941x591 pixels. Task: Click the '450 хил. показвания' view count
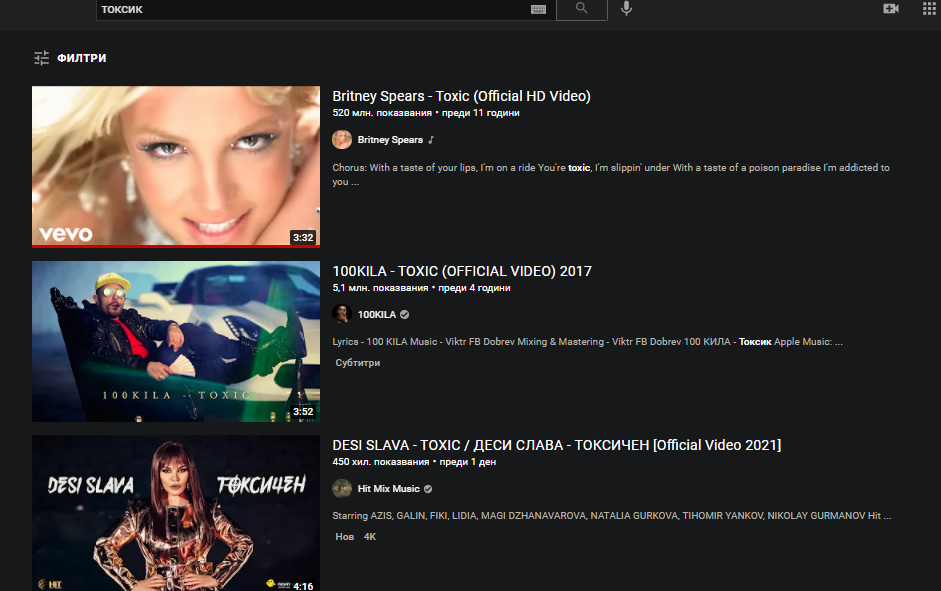tap(380, 462)
